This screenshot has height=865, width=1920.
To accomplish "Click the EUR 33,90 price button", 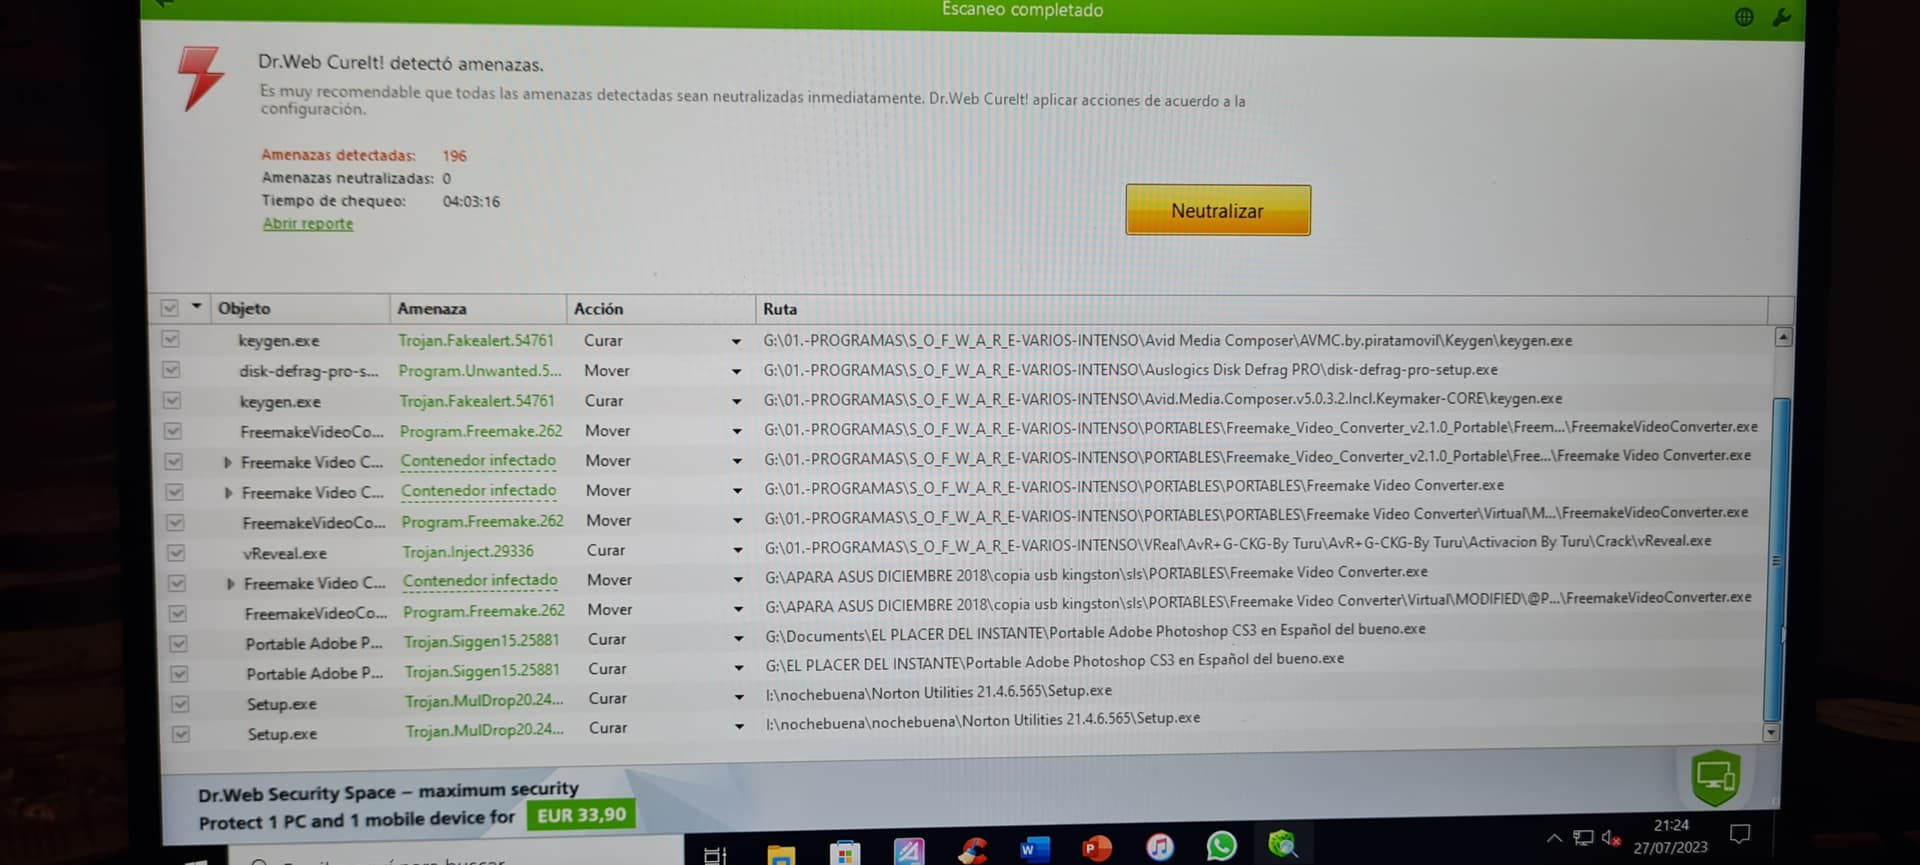I will [x=581, y=815].
